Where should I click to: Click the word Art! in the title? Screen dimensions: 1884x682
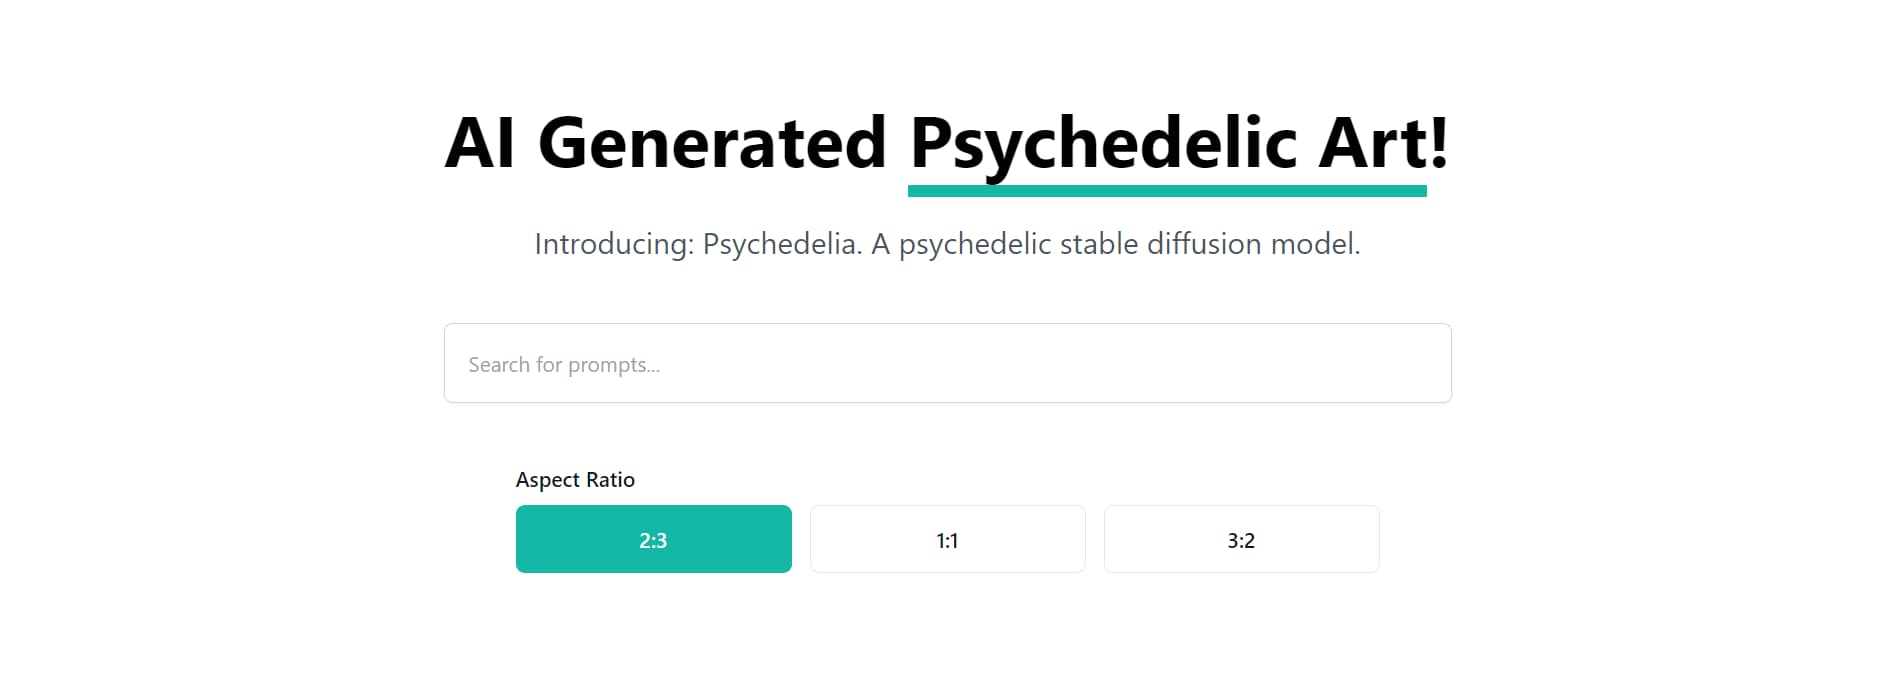point(1384,142)
